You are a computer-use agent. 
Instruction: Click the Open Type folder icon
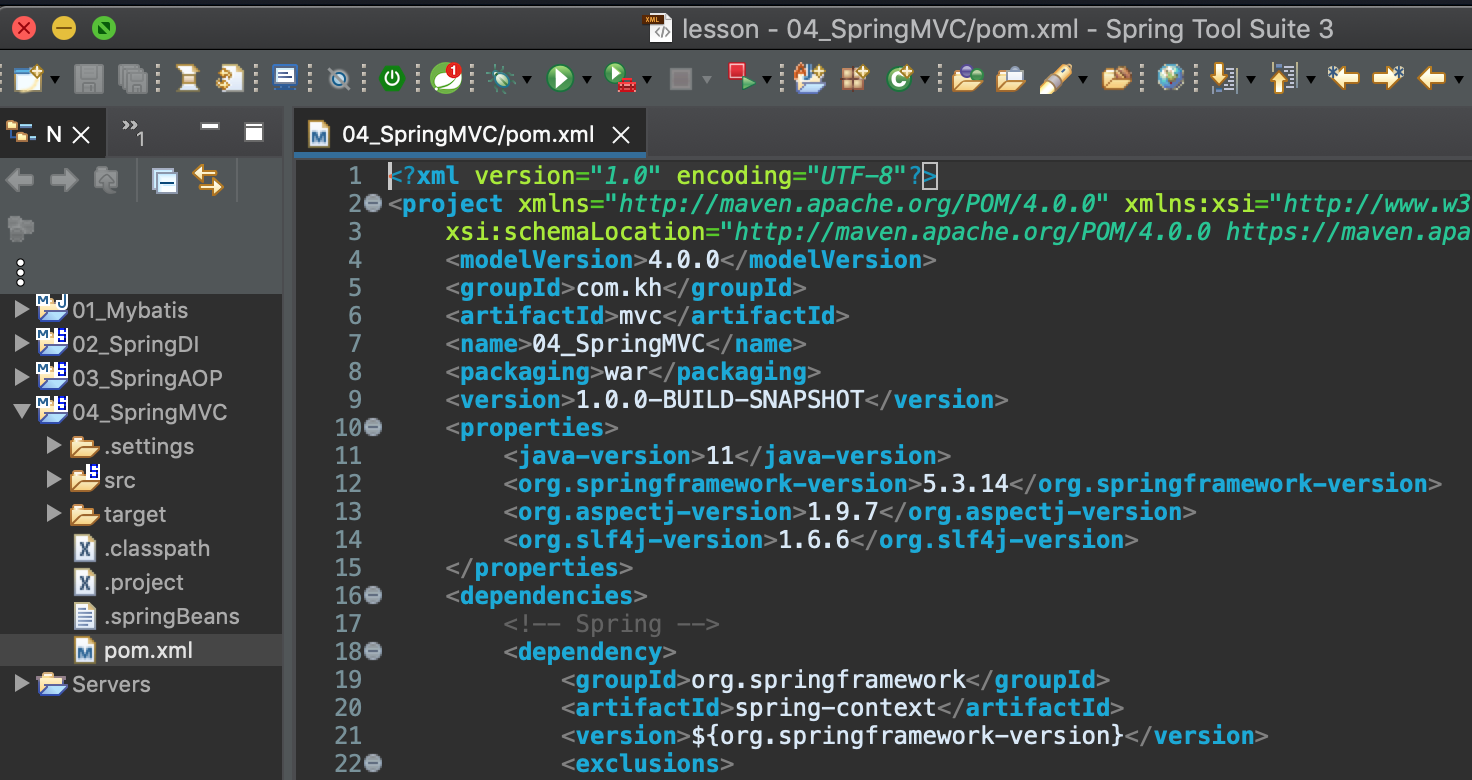pos(967,78)
